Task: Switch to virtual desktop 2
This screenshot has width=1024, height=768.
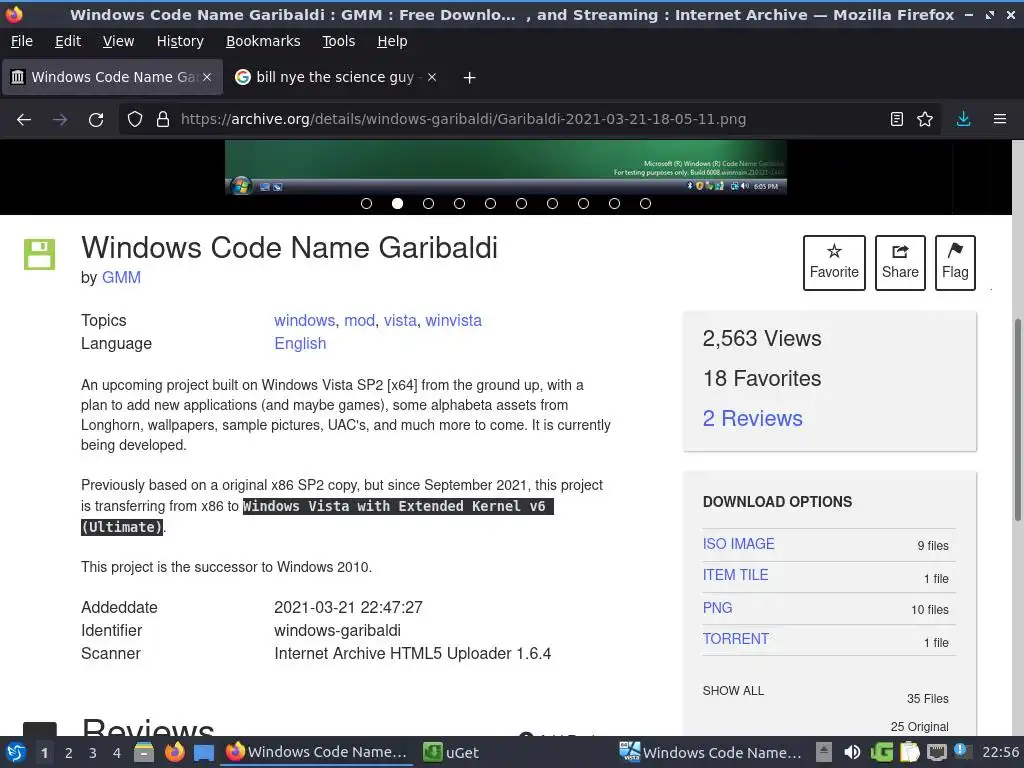Action: (69, 753)
